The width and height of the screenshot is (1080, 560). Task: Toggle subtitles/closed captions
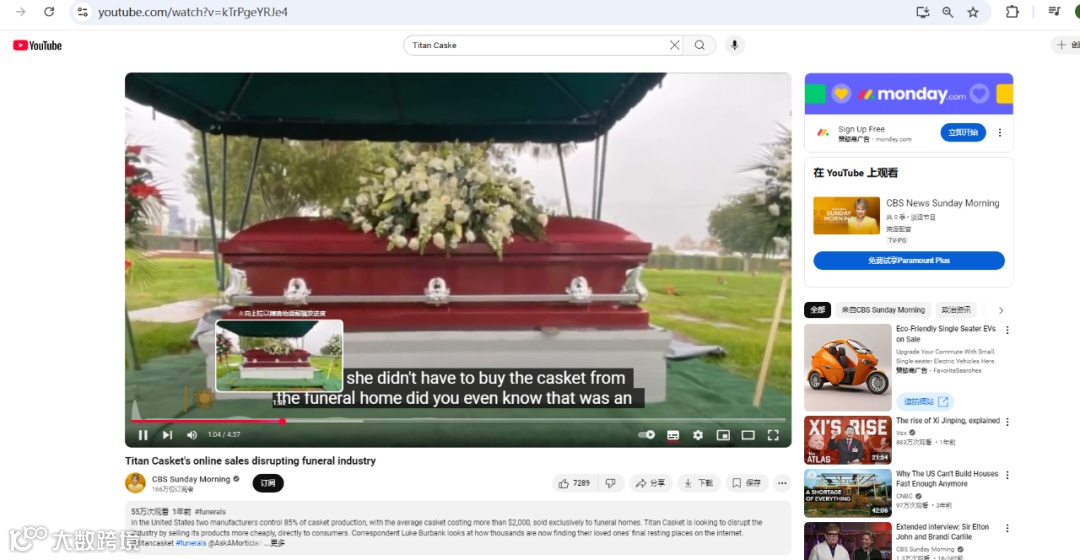[673, 435]
